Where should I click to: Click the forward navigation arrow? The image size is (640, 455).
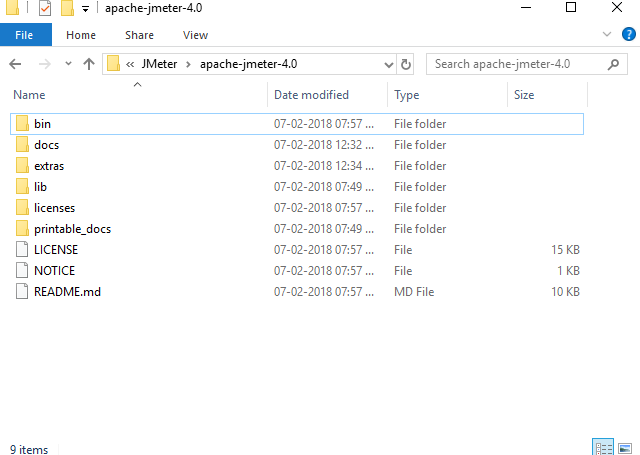(44, 64)
